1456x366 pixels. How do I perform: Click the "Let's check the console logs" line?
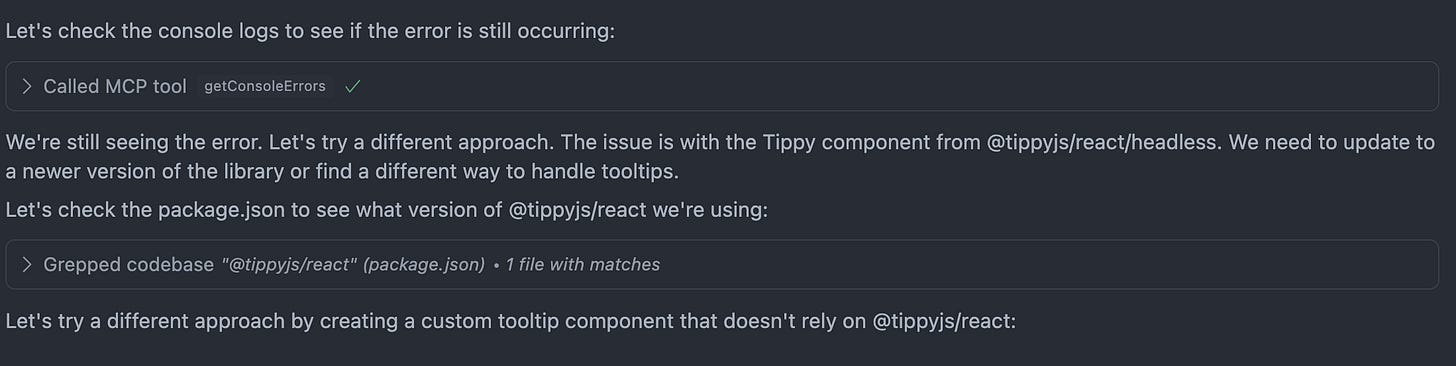(x=310, y=31)
